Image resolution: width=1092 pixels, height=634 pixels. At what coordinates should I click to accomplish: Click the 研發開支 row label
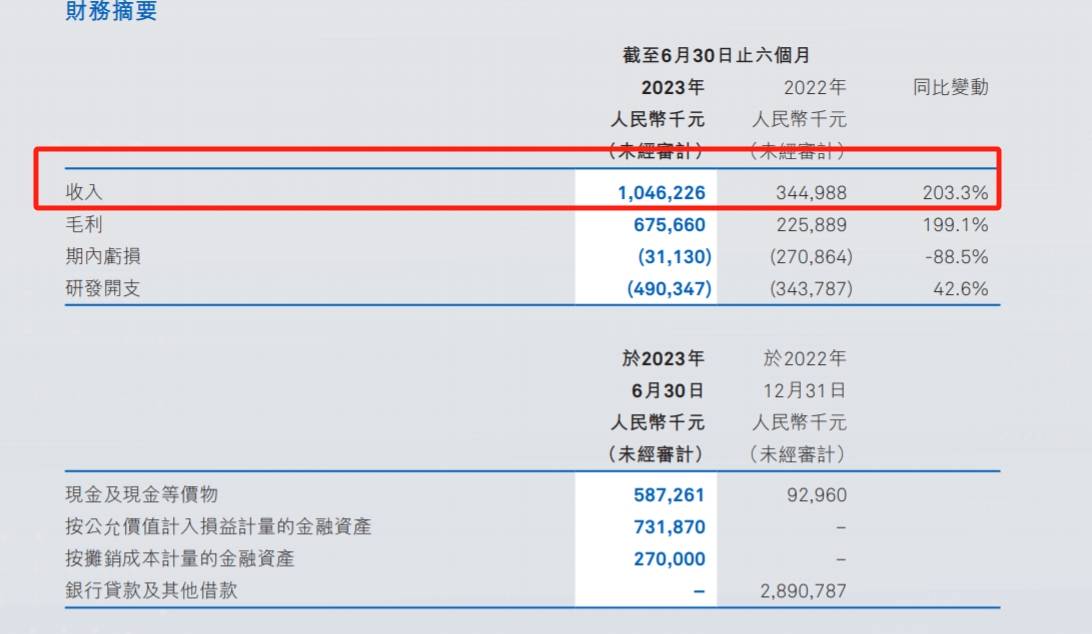click(103, 288)
